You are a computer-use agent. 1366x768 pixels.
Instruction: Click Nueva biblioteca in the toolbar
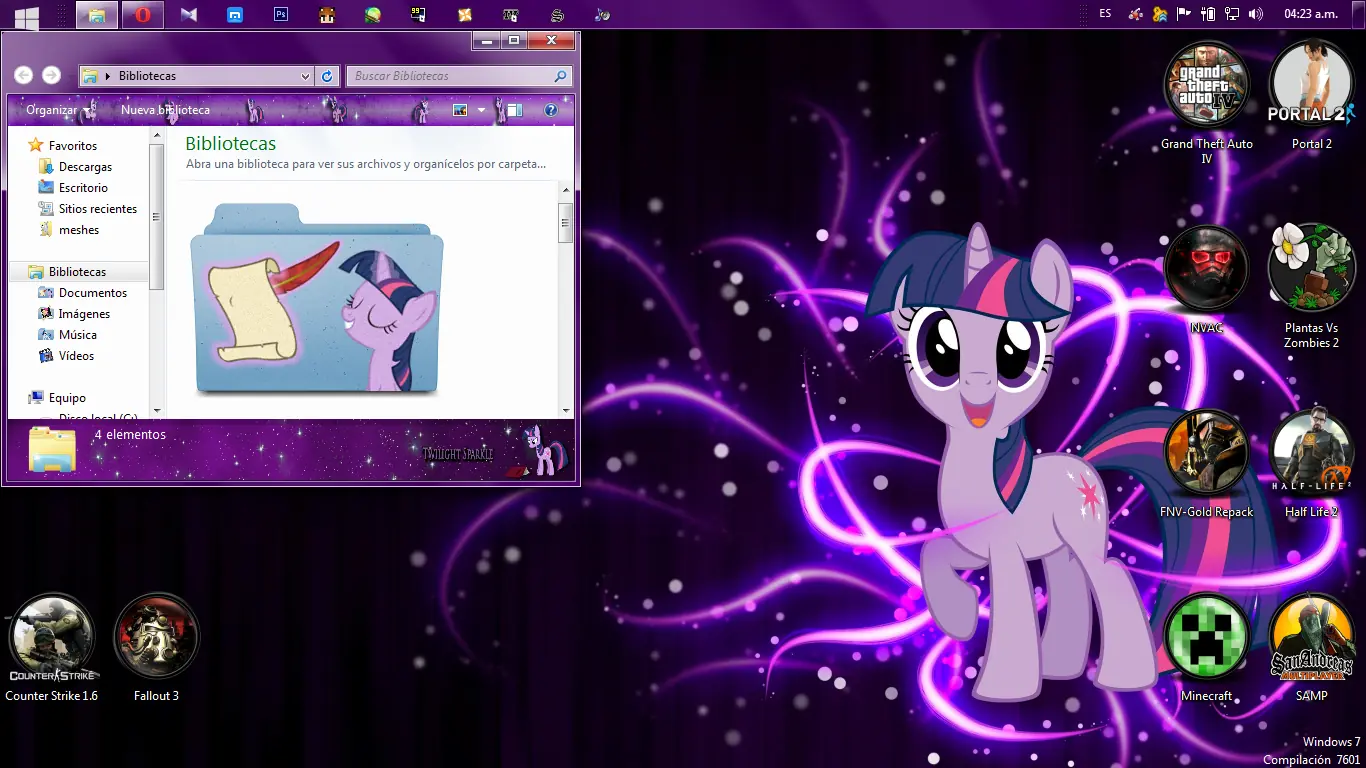(165, 110)
